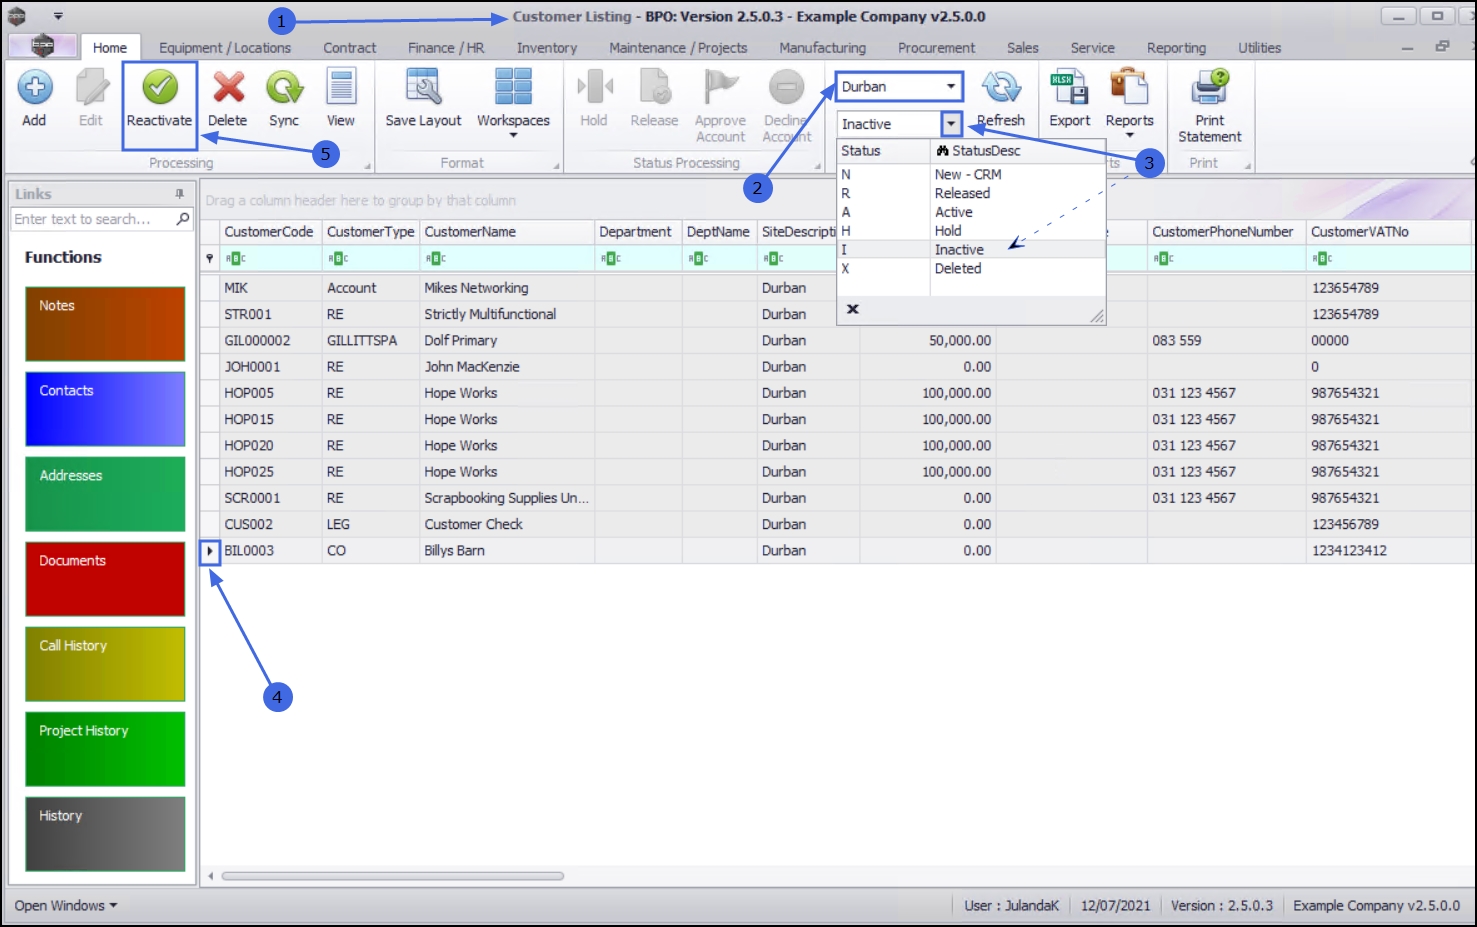Open the Contacts function tile

(105, 409)
